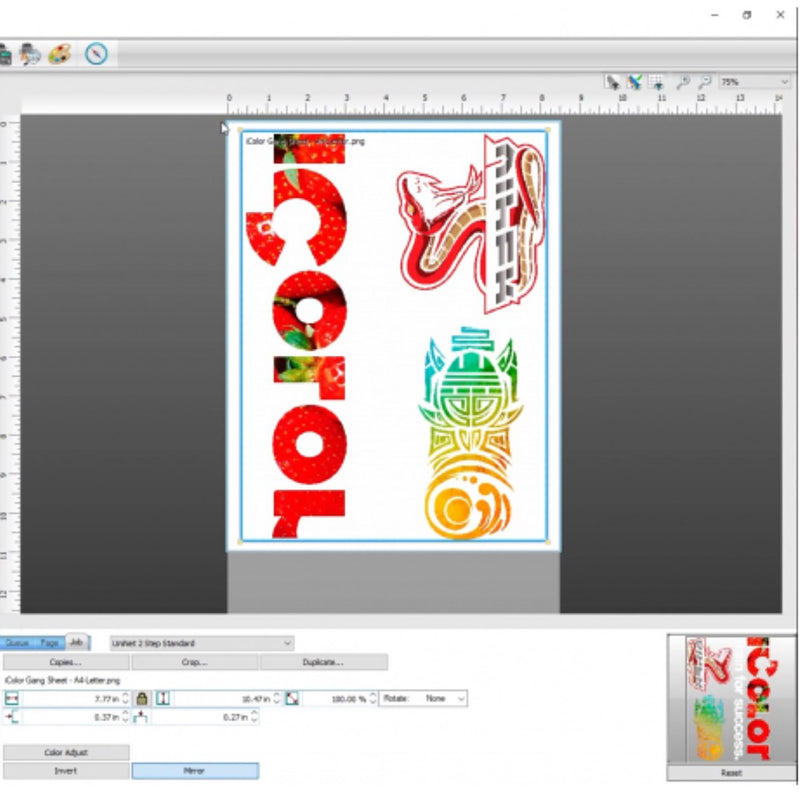Image resolution: width=800 pixels, height=800 pixels.
Task: Click the zoom in magnifier icon
Action: tap(683, 83)
